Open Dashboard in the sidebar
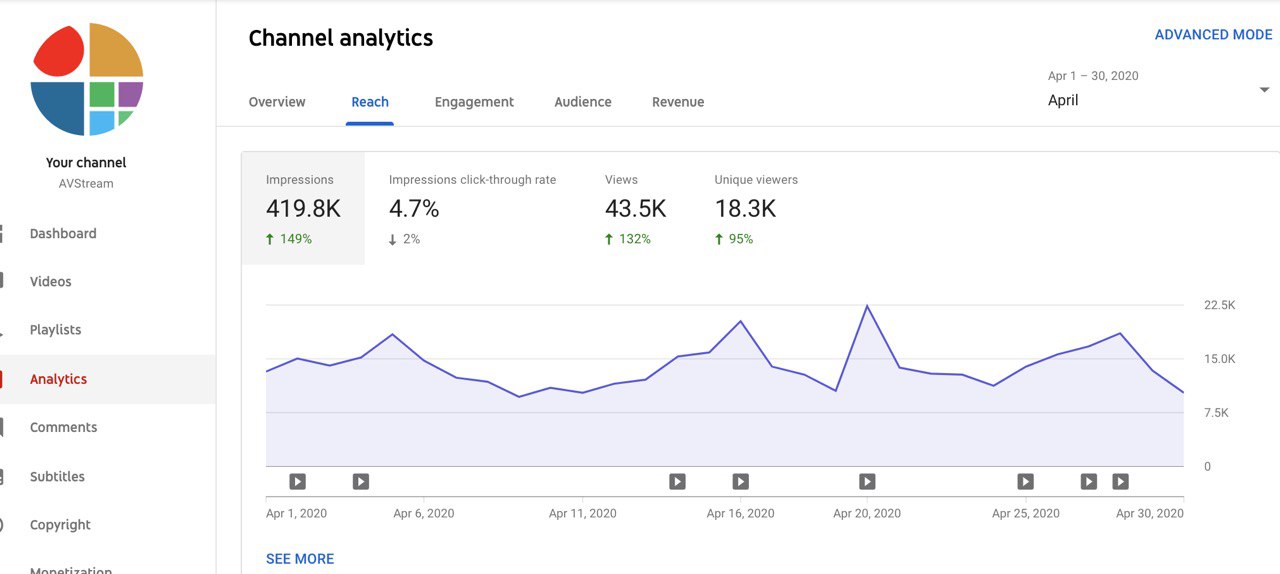 (x=63, y=234)
